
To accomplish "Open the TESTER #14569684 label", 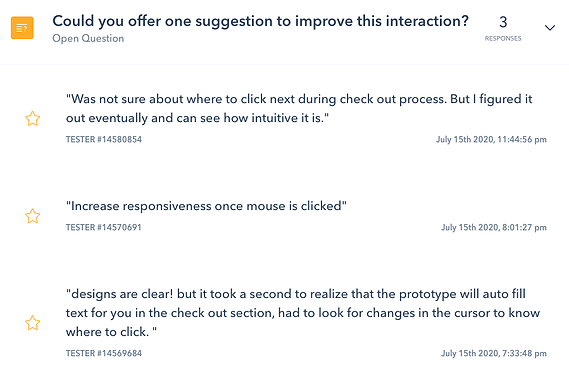I will [104, 353].
